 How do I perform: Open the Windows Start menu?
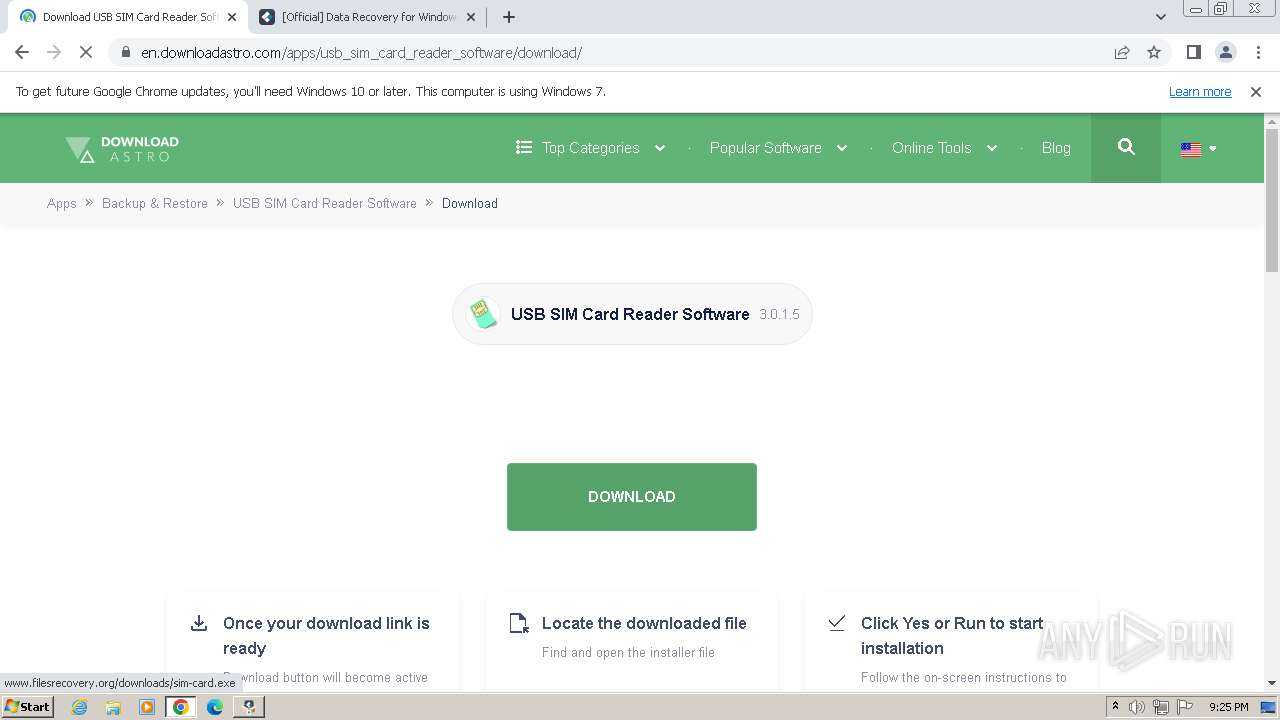(27, 707)
